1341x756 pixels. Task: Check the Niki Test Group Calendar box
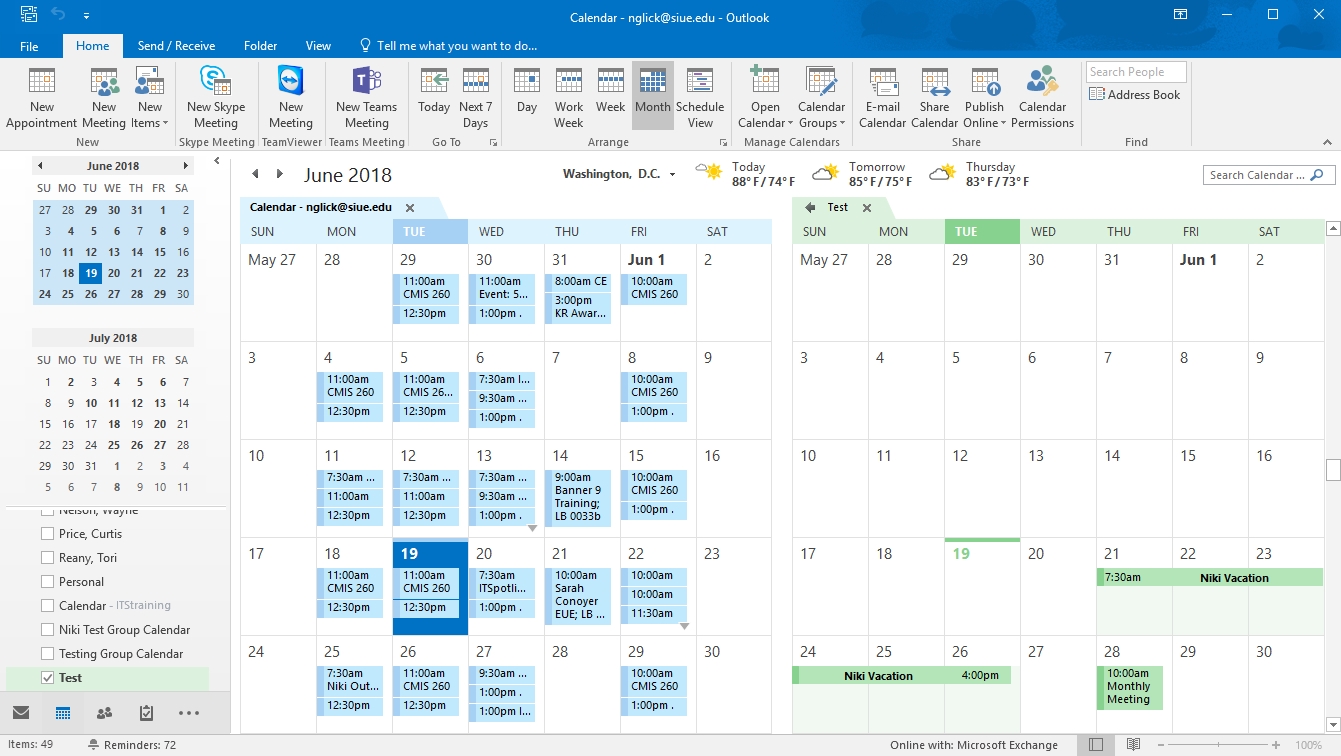click(x=47, y=630)
